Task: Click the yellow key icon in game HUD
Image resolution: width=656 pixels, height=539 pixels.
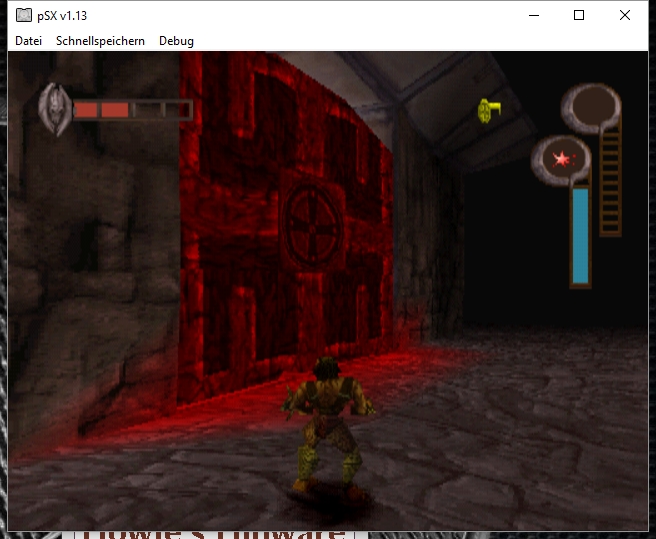Action: 489,111
